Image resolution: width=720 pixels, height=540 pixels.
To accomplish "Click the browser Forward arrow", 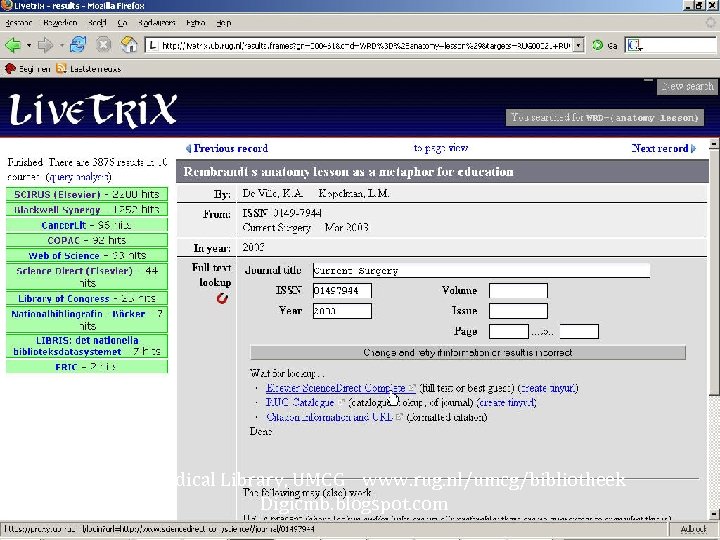I will [45, 45].
